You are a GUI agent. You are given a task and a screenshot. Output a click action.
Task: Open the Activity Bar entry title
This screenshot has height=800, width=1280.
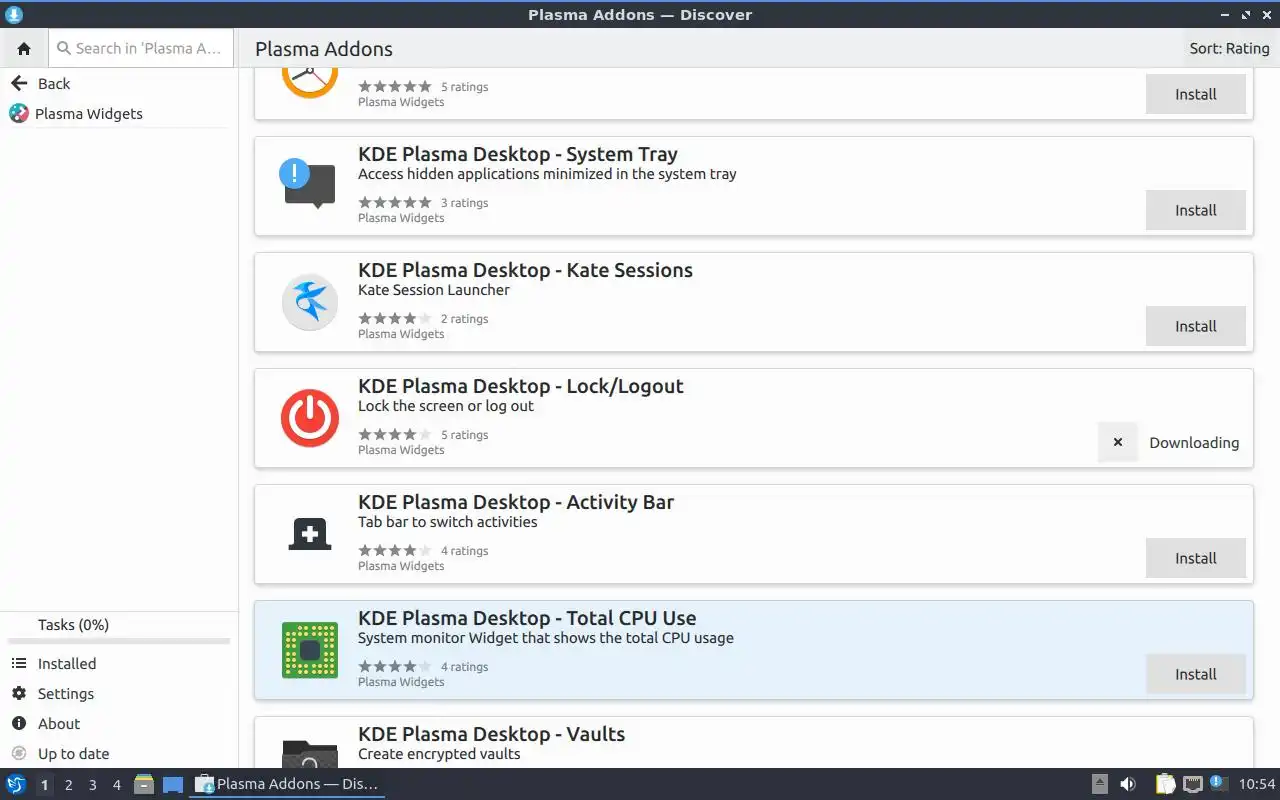[x=516, y=502]
